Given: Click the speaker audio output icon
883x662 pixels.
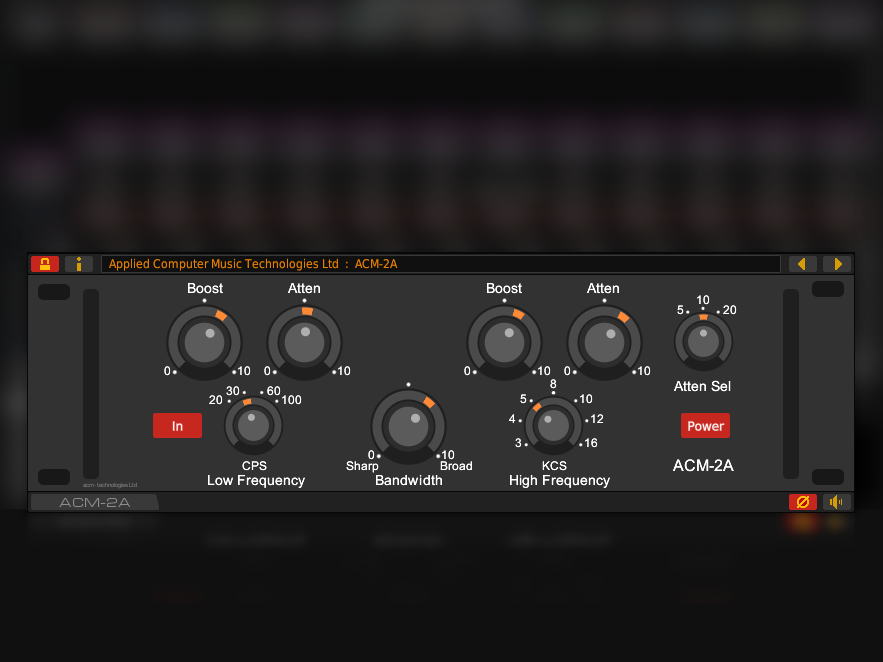Looking at the screenshot, I should tap(836, 501).
